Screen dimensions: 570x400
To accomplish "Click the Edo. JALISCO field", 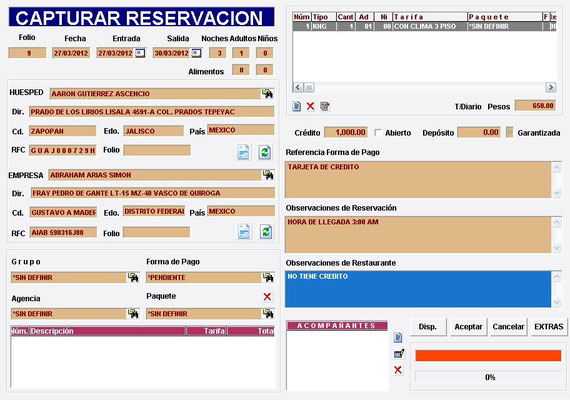I will (x=154, y=131).
